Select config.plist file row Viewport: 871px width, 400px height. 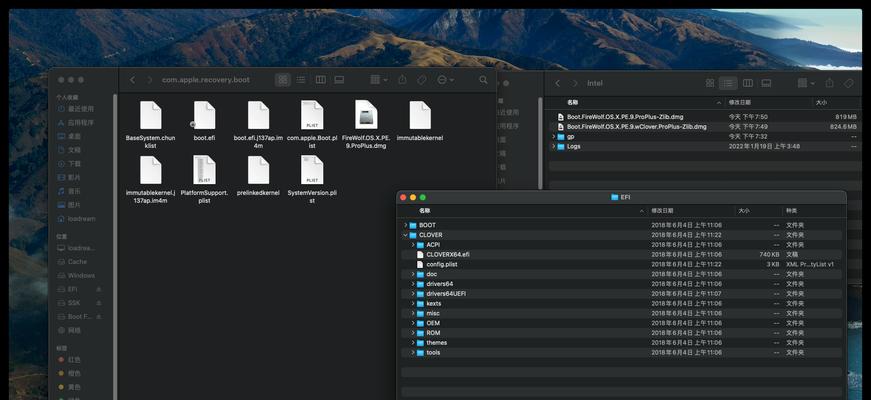click(x=622, y=264)
